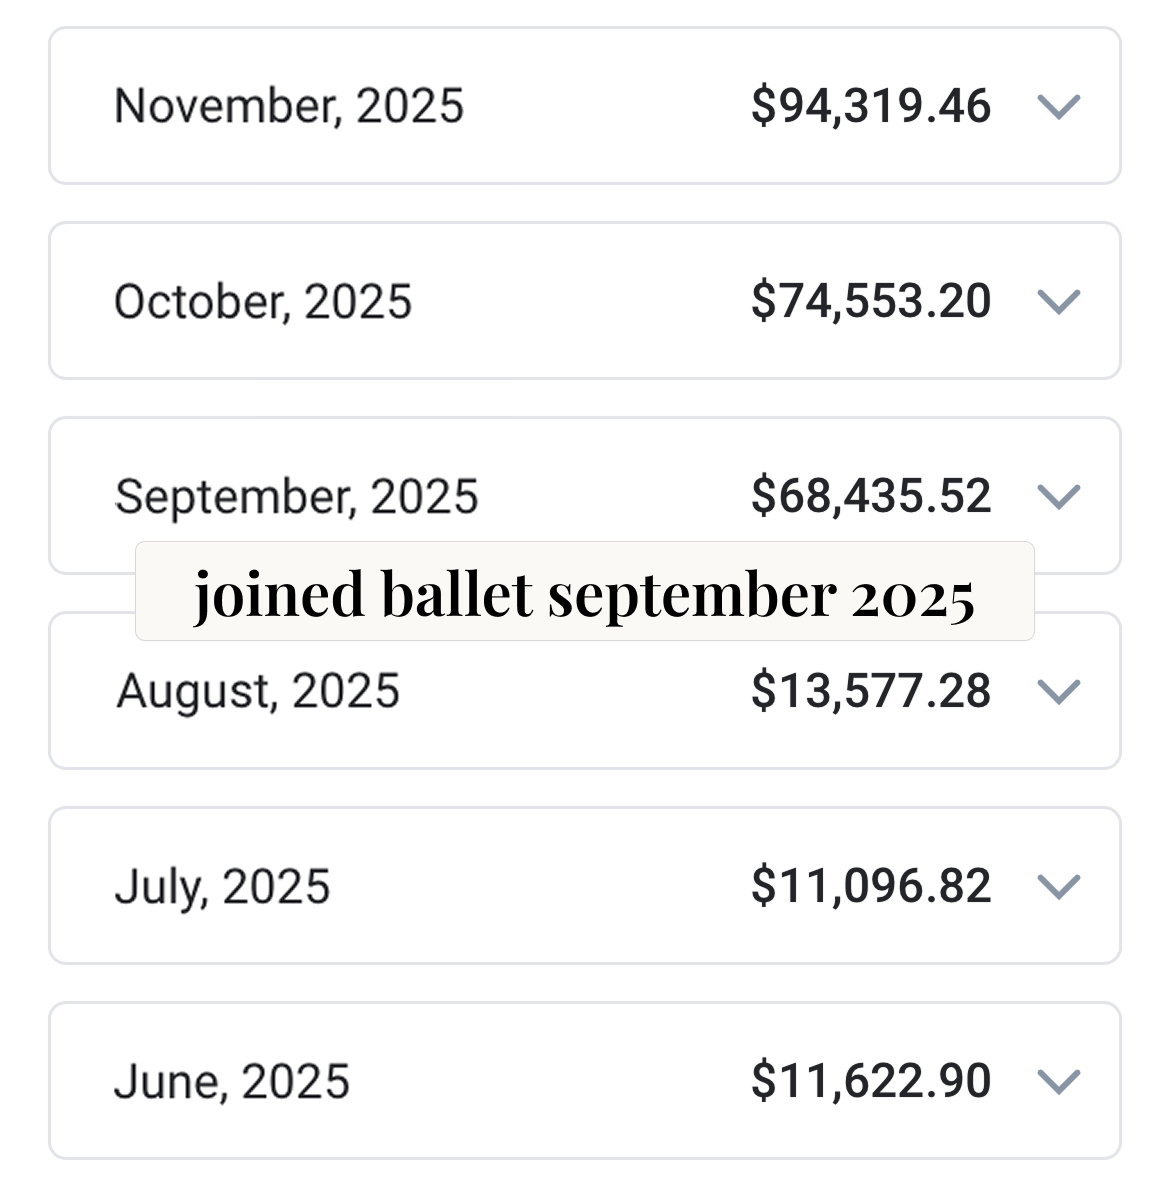Choose the "July, 2025" label
1170x1182 pixels.
[222, 886]
